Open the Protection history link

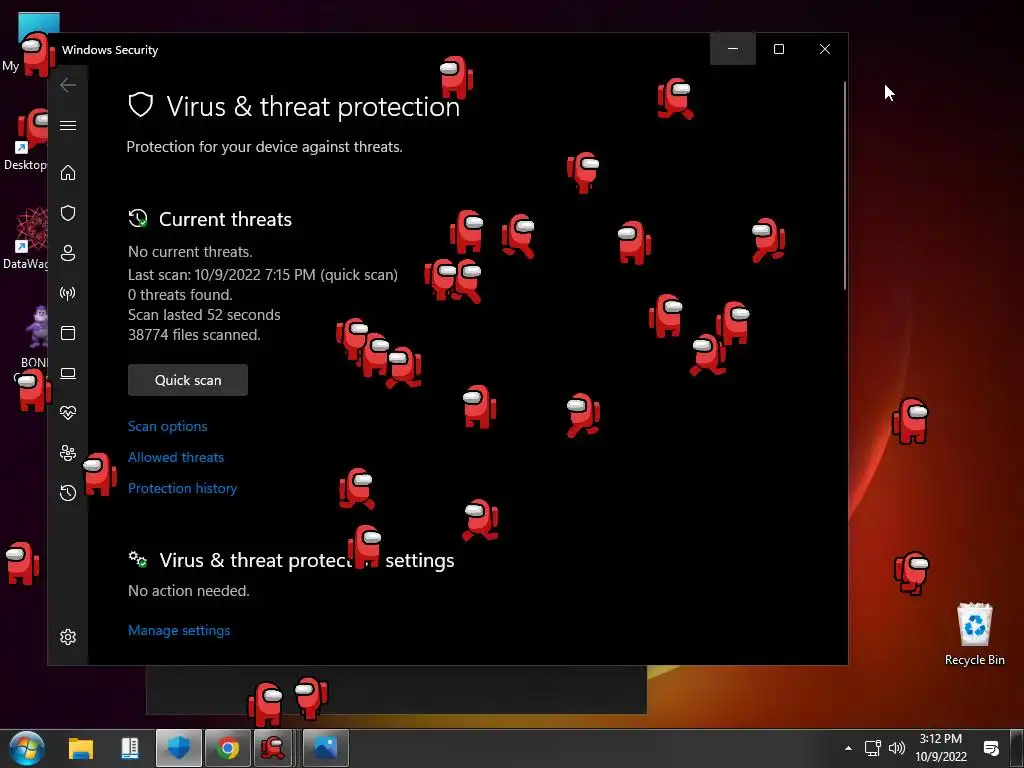coord(182,488)
